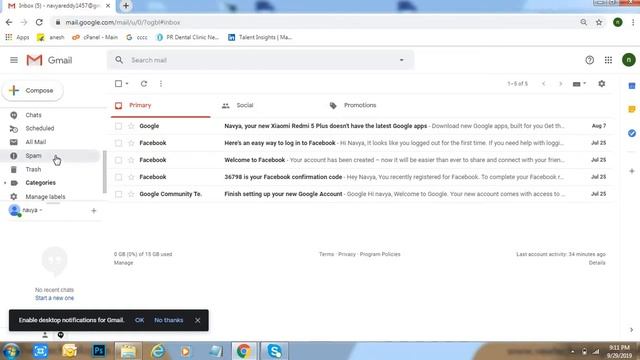
Task: Click the Start a new one chat link
Action: click(54, 298)
